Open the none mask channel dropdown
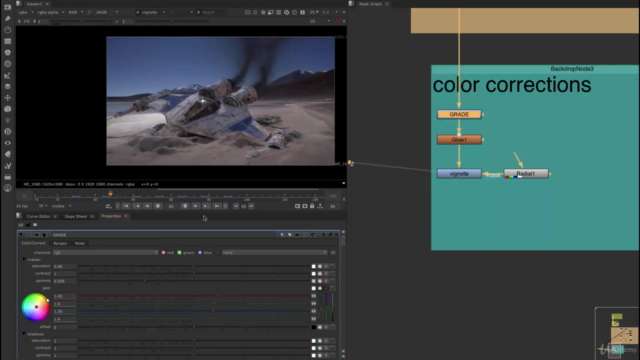This screenshot has height=360, width=640. click(x=275, y=253)
